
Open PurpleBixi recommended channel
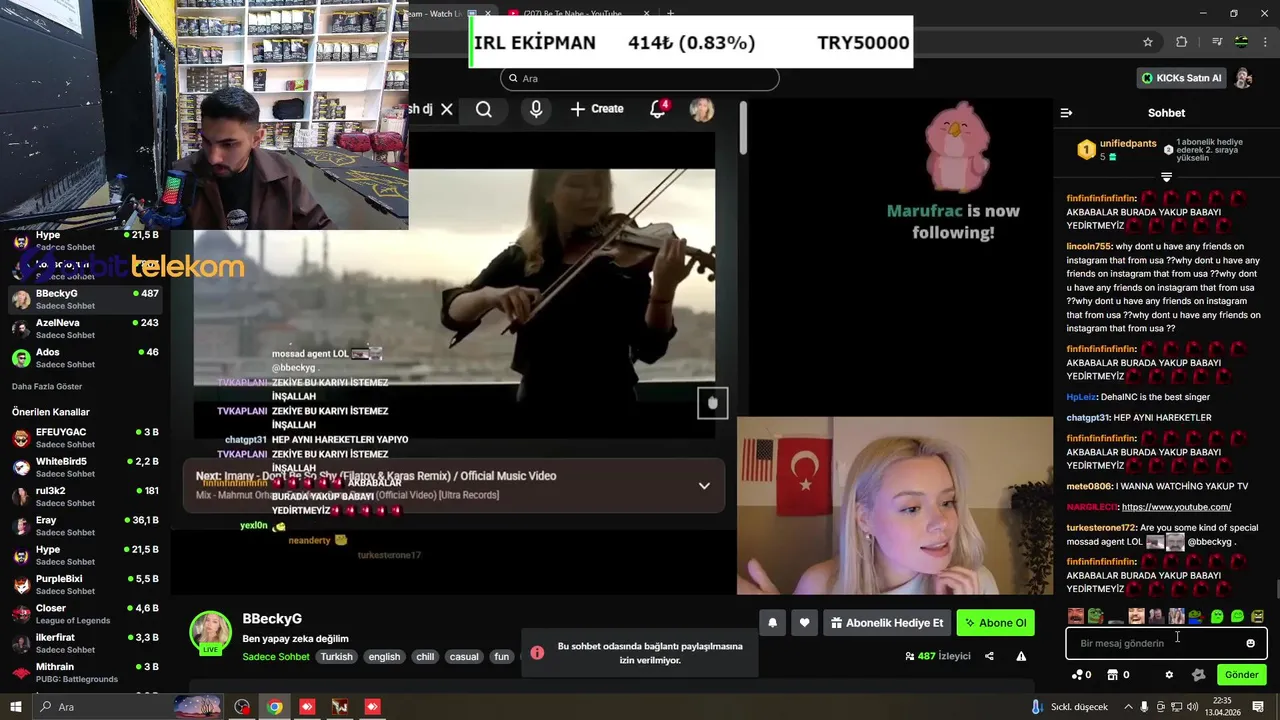(85, 584)
